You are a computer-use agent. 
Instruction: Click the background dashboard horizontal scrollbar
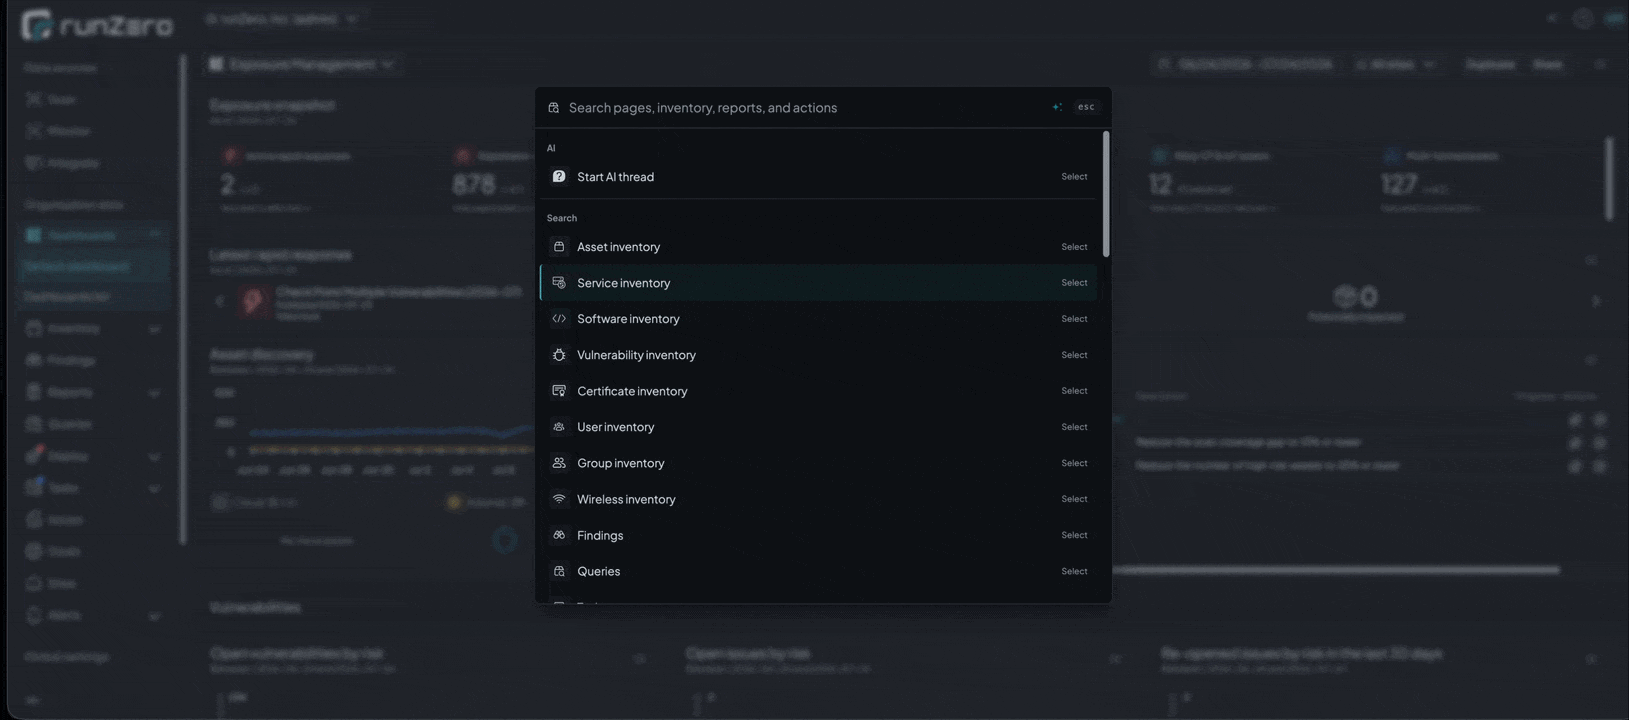coord(1336,570)
